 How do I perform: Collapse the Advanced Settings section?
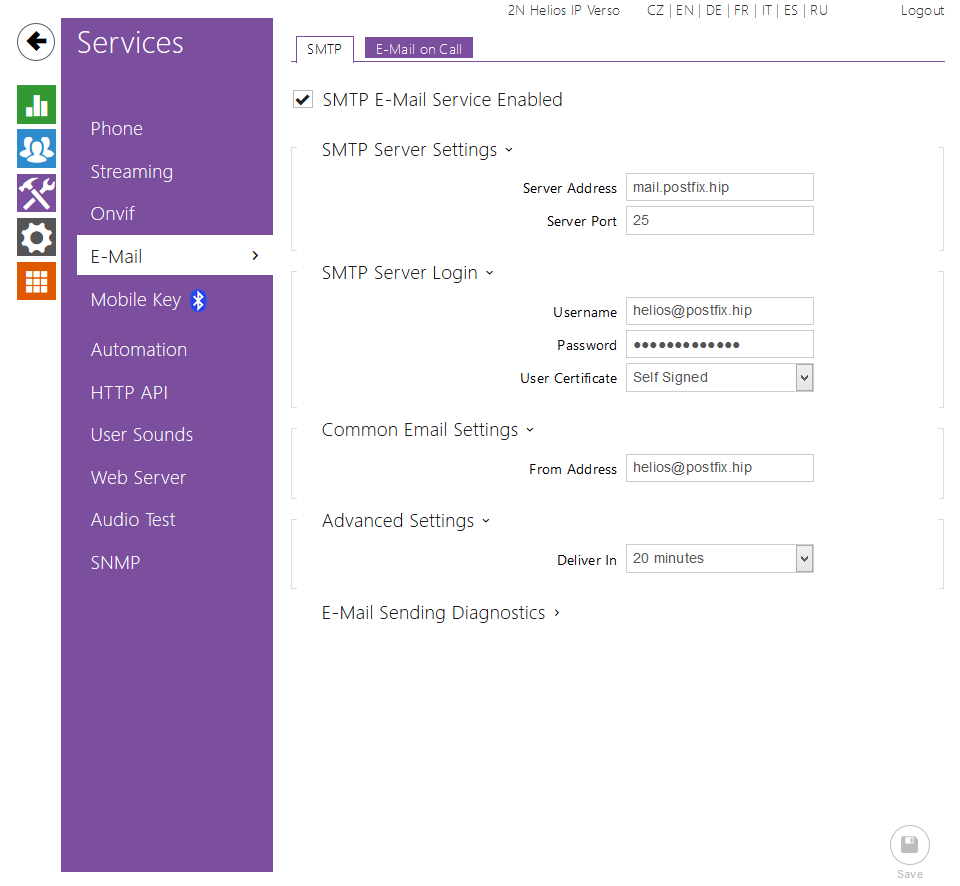coord(406,521)
